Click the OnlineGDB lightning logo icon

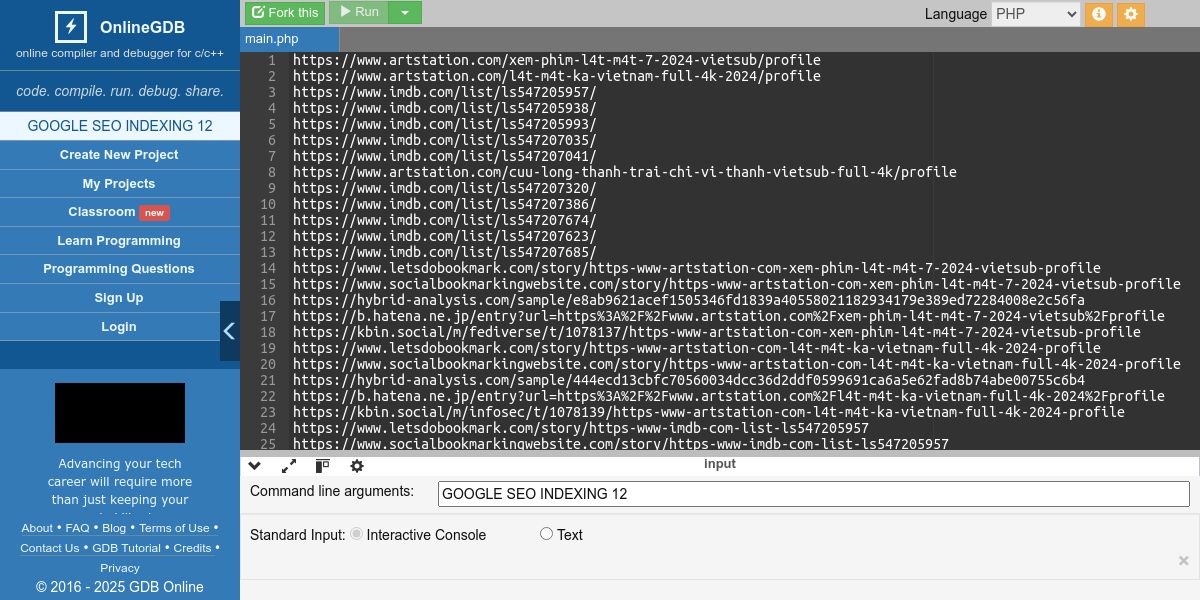pyautogui.click(x=70, y=27)
